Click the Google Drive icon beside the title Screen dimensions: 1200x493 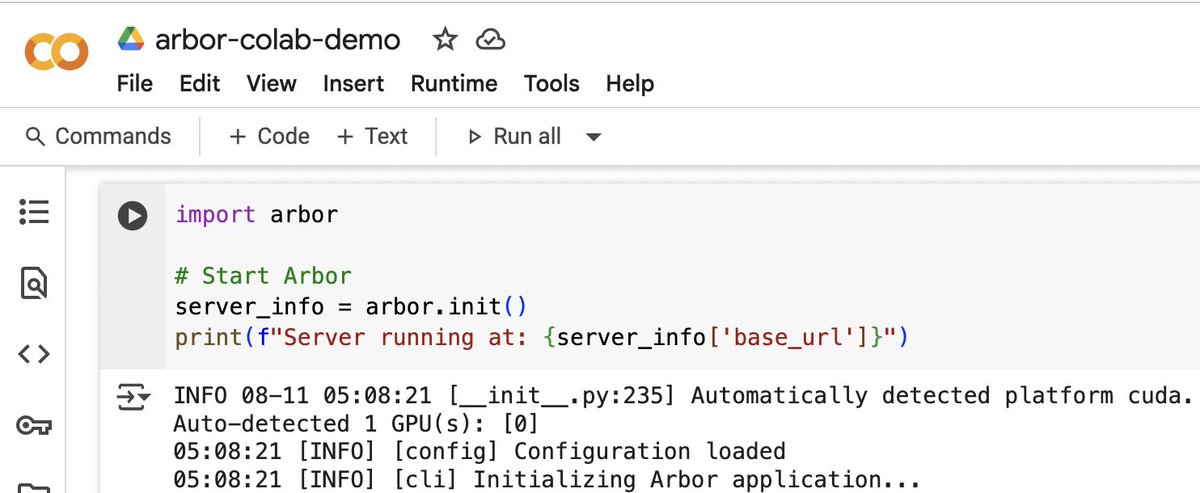[131, 39]
